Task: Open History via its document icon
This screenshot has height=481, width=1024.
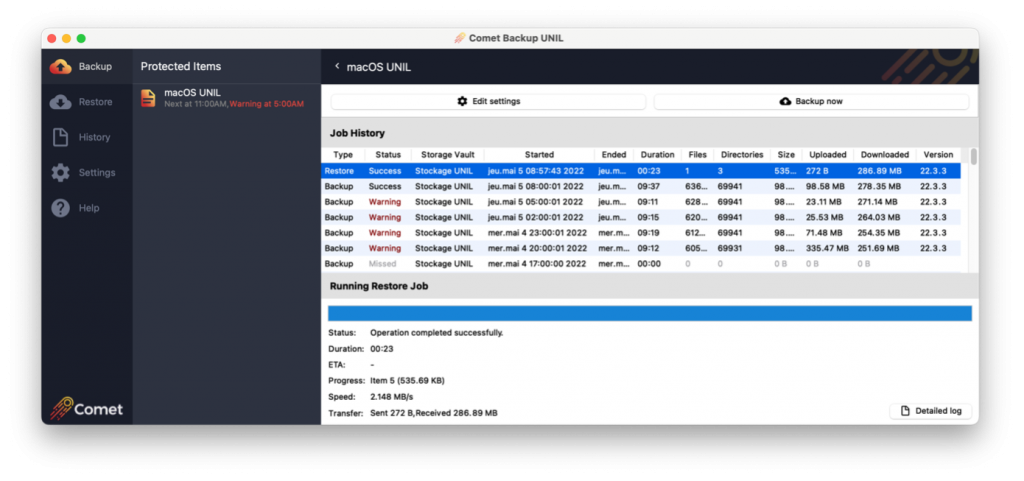Action: click(x=60, y=137)
